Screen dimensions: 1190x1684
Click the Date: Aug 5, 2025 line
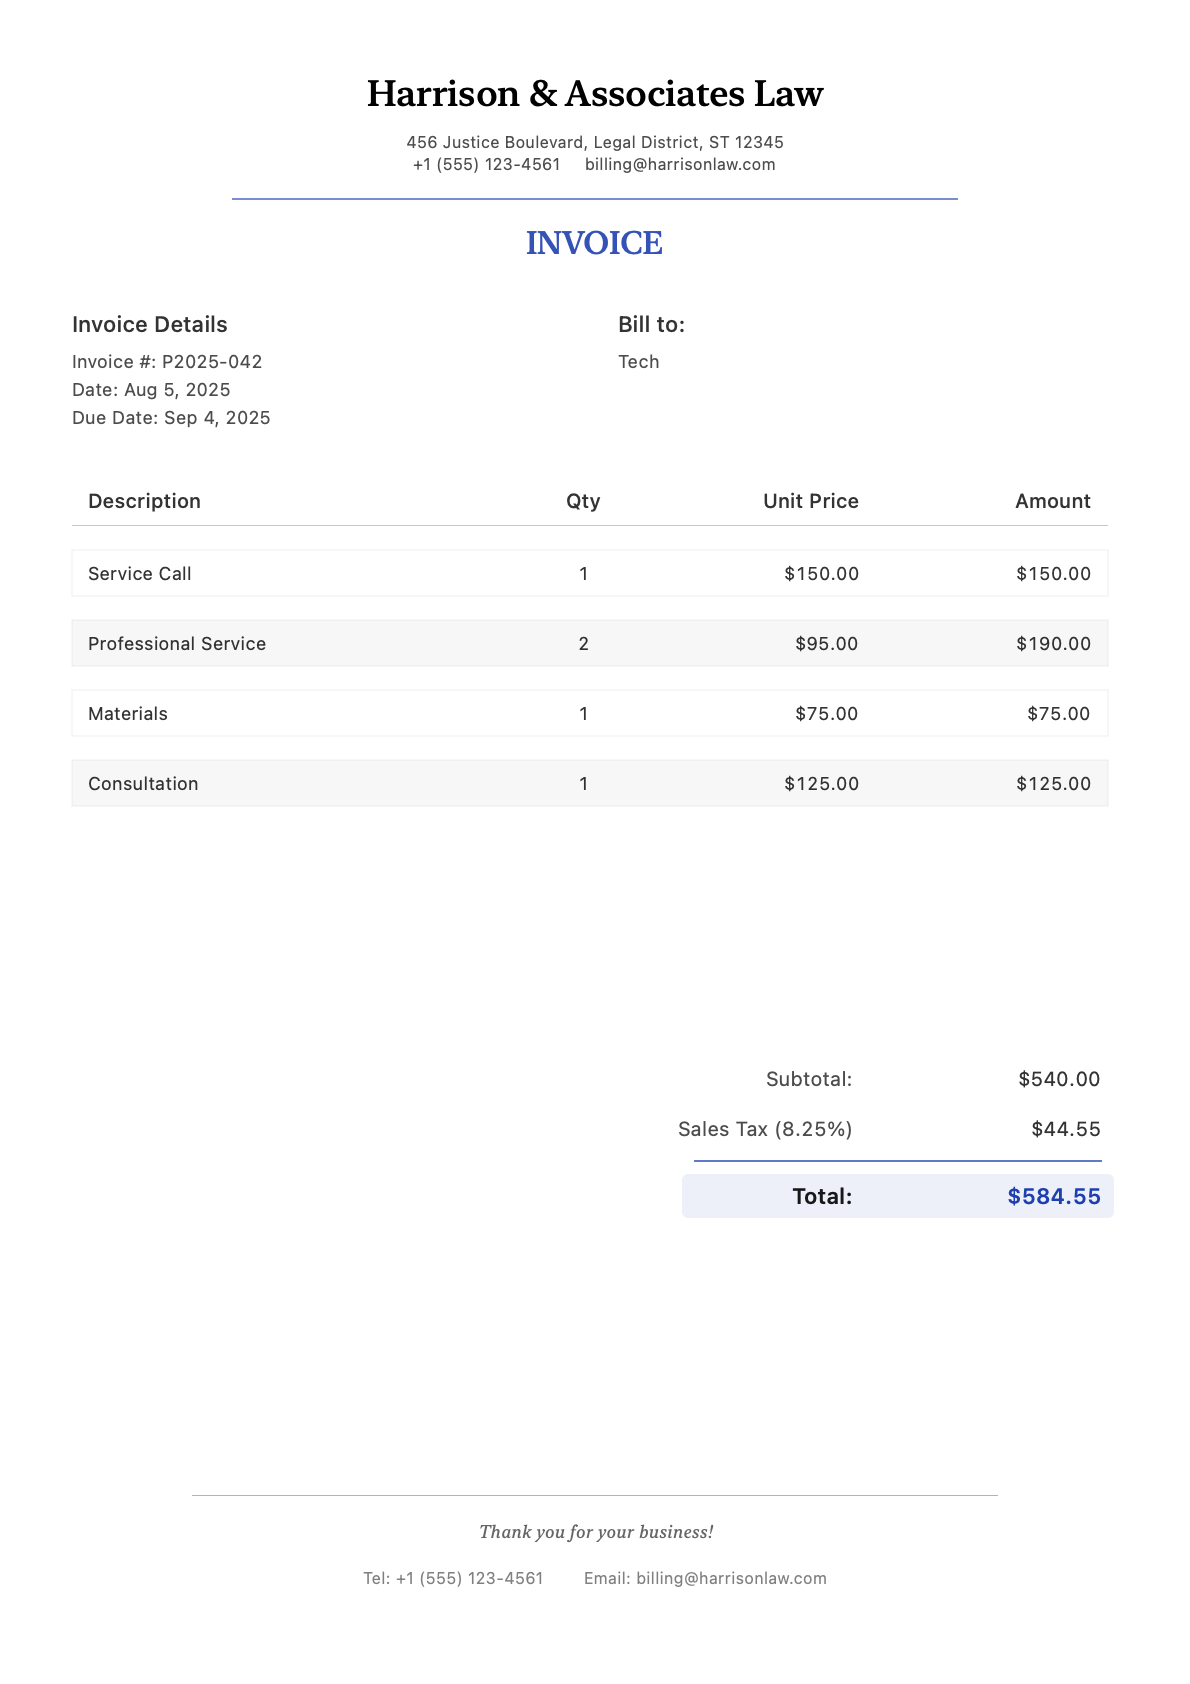[x=151, y=389]
